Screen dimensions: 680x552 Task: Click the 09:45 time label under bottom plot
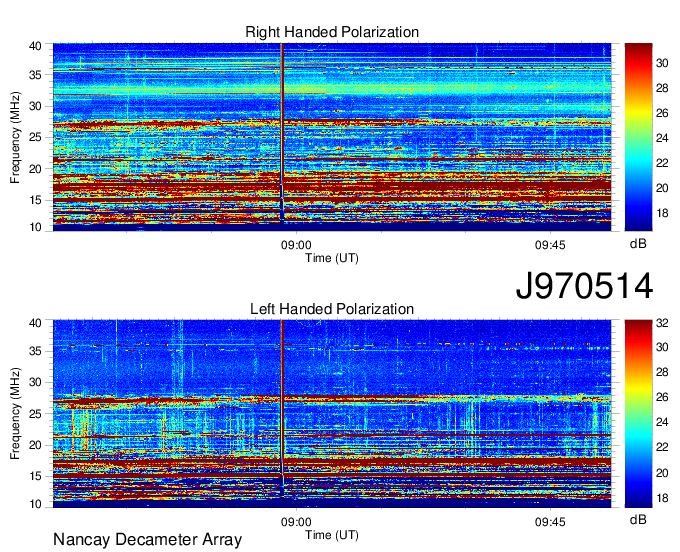coord(550,522)
